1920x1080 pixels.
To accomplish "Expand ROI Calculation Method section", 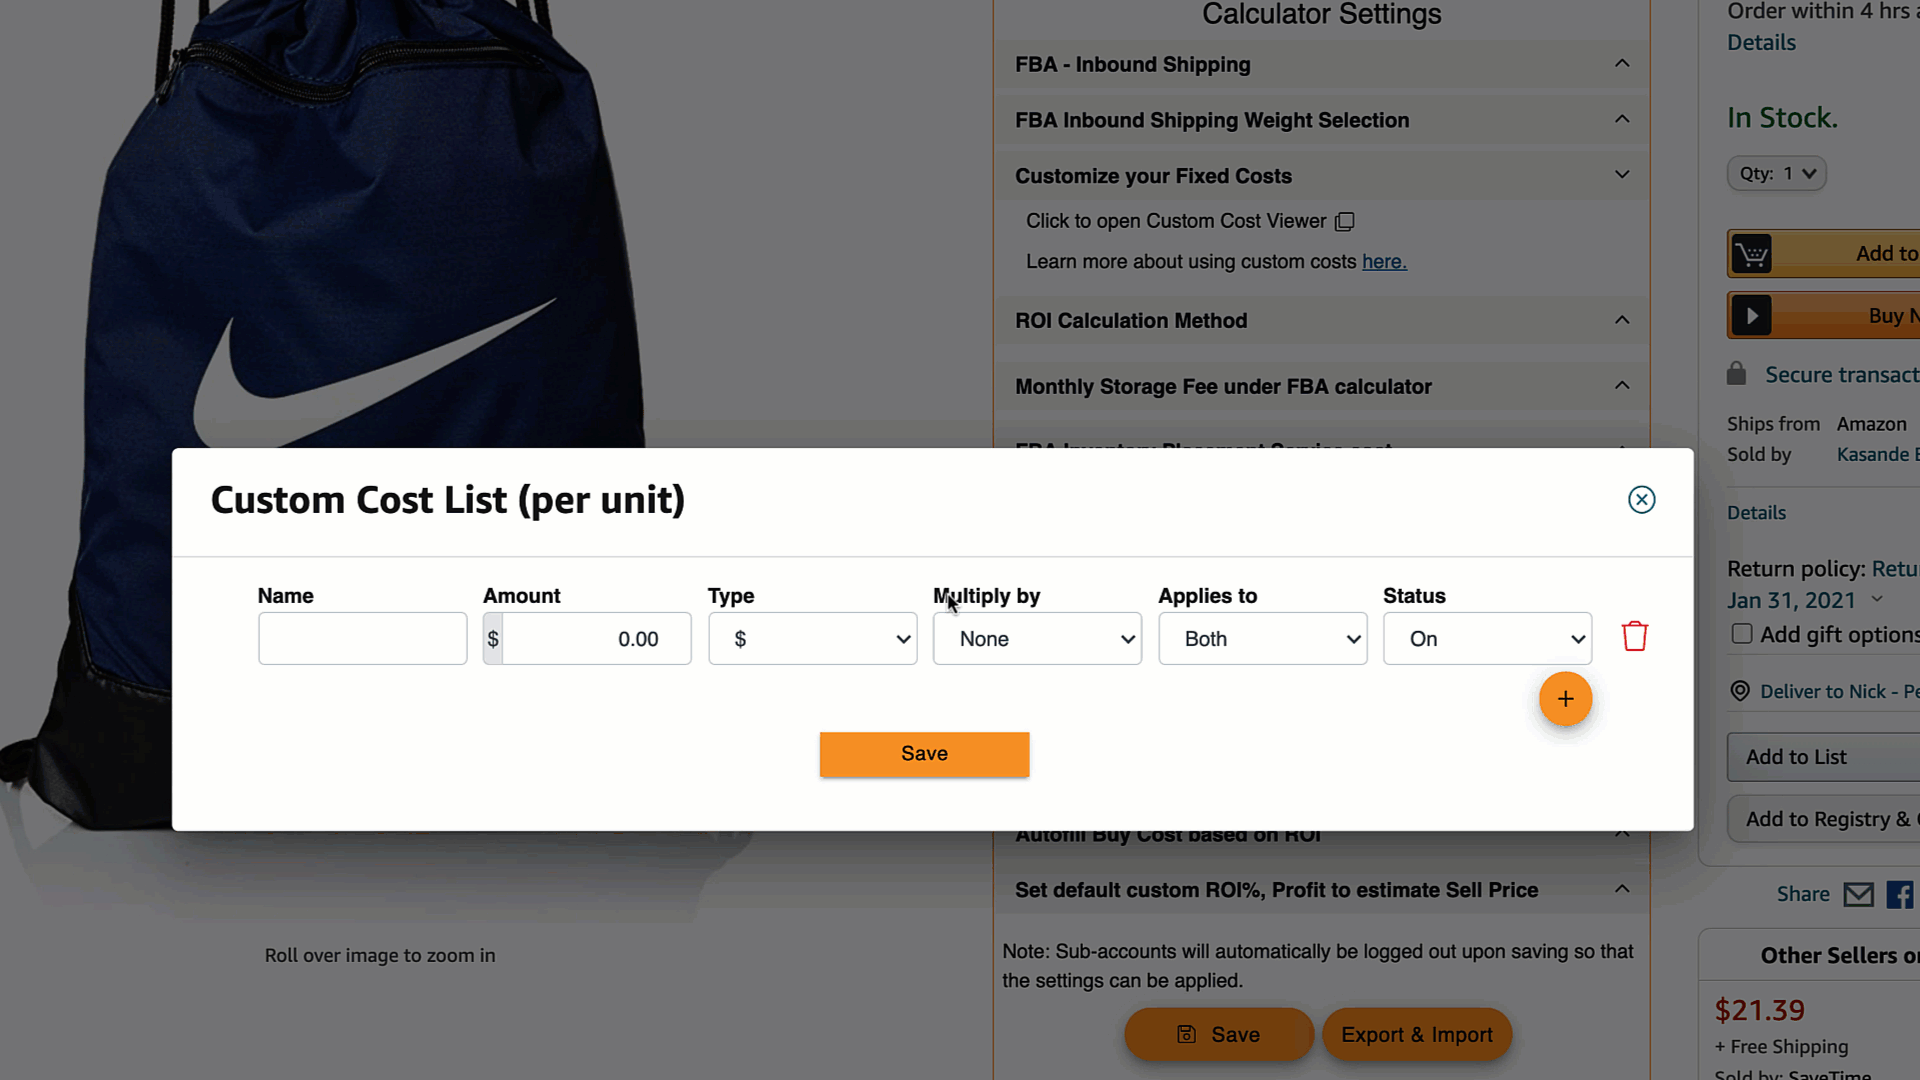I will [x=1621, y=320].
